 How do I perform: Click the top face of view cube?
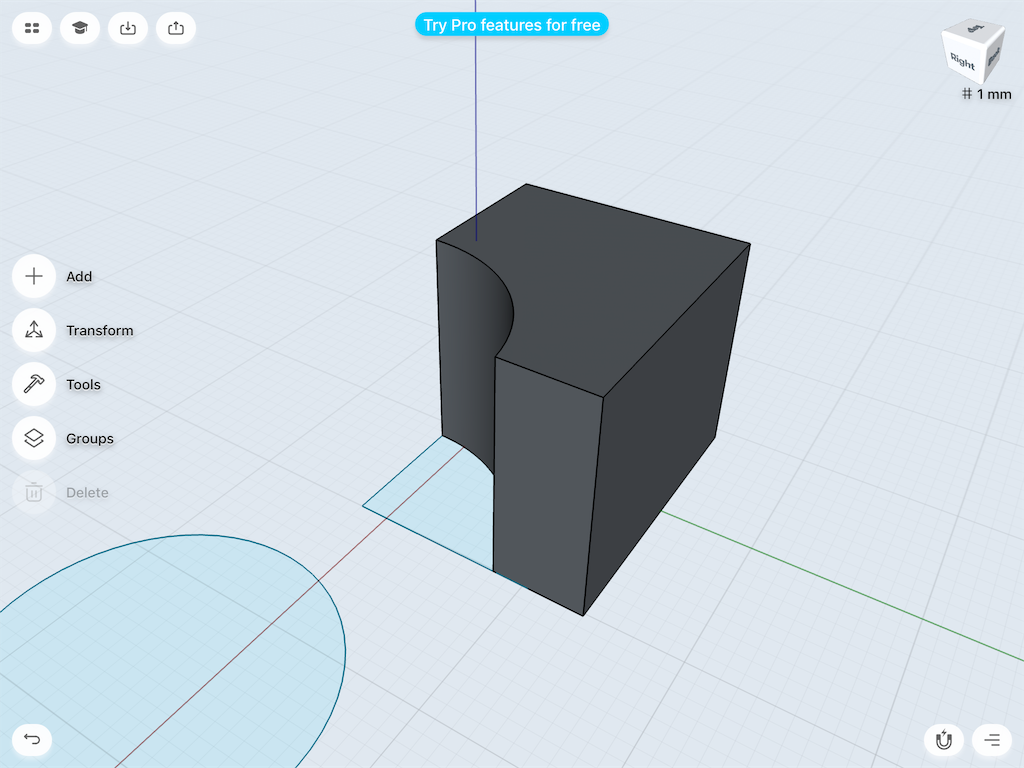976,29
